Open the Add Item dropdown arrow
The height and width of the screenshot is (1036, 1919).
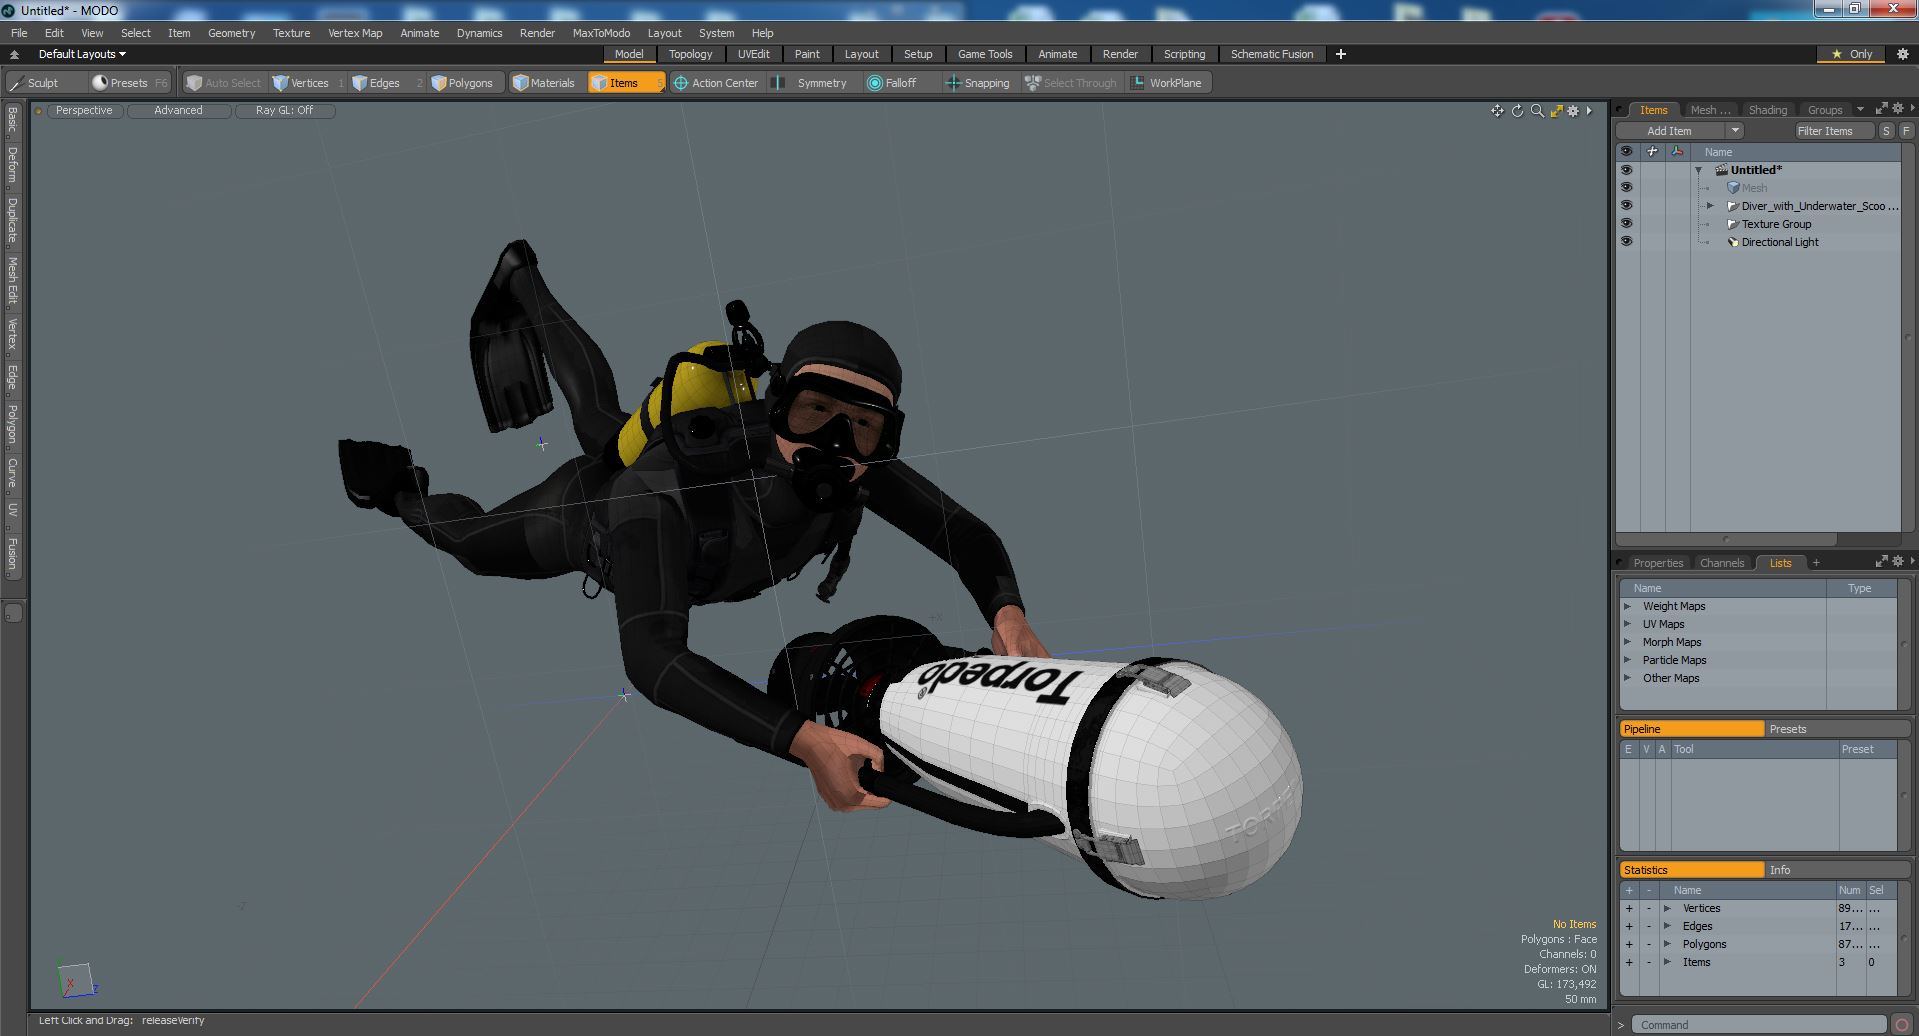[x=1735, y=131]
